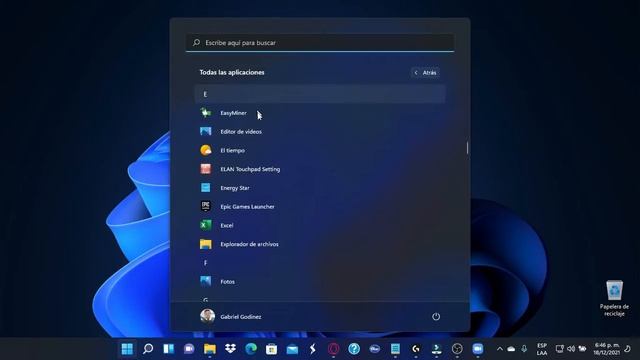
Task: Open EasyMiner from the apps list
Action: click(233, 113)
